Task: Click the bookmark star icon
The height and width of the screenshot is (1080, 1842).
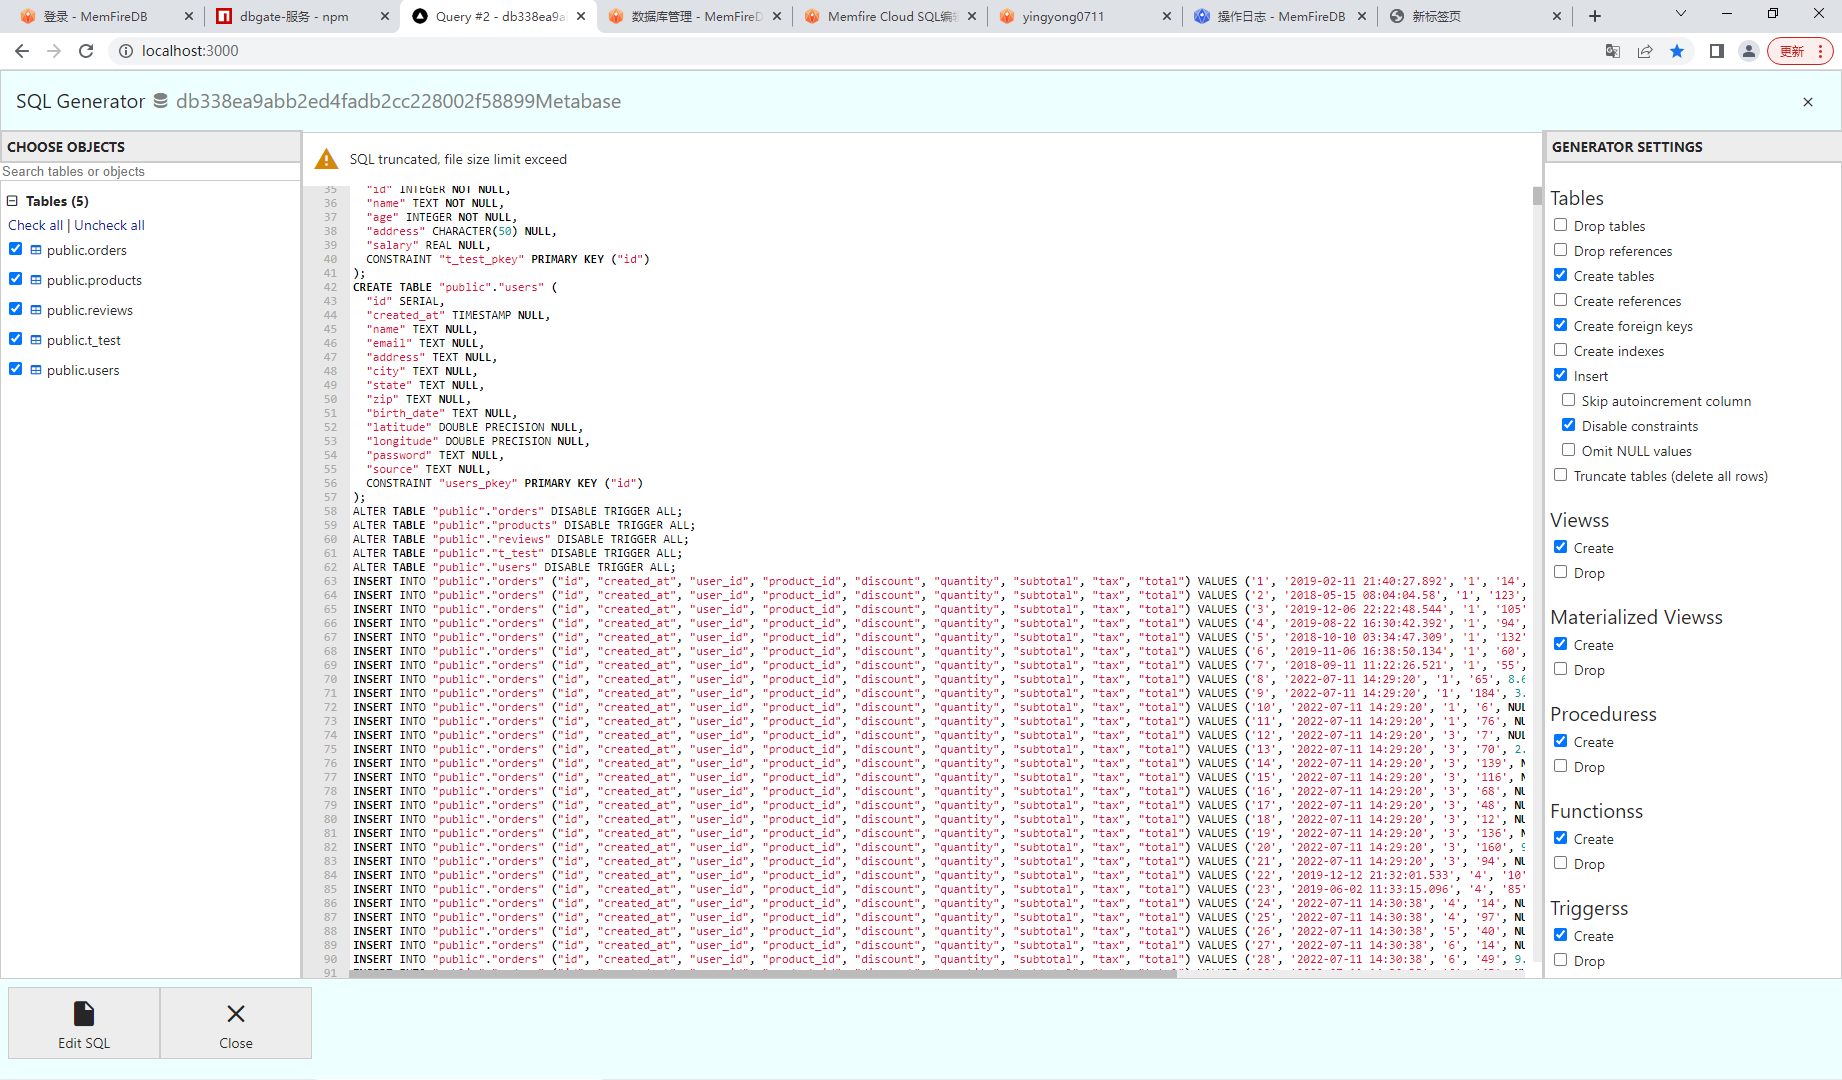Action: pyautogui.click(x=1677, y=51)
